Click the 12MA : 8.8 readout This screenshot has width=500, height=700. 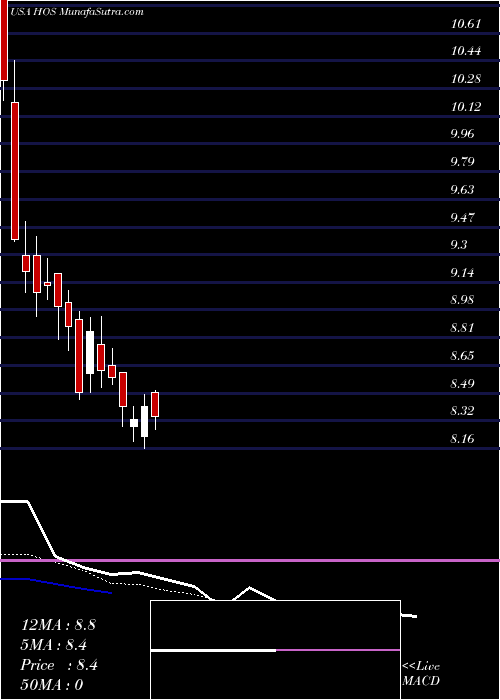(58, 625)
